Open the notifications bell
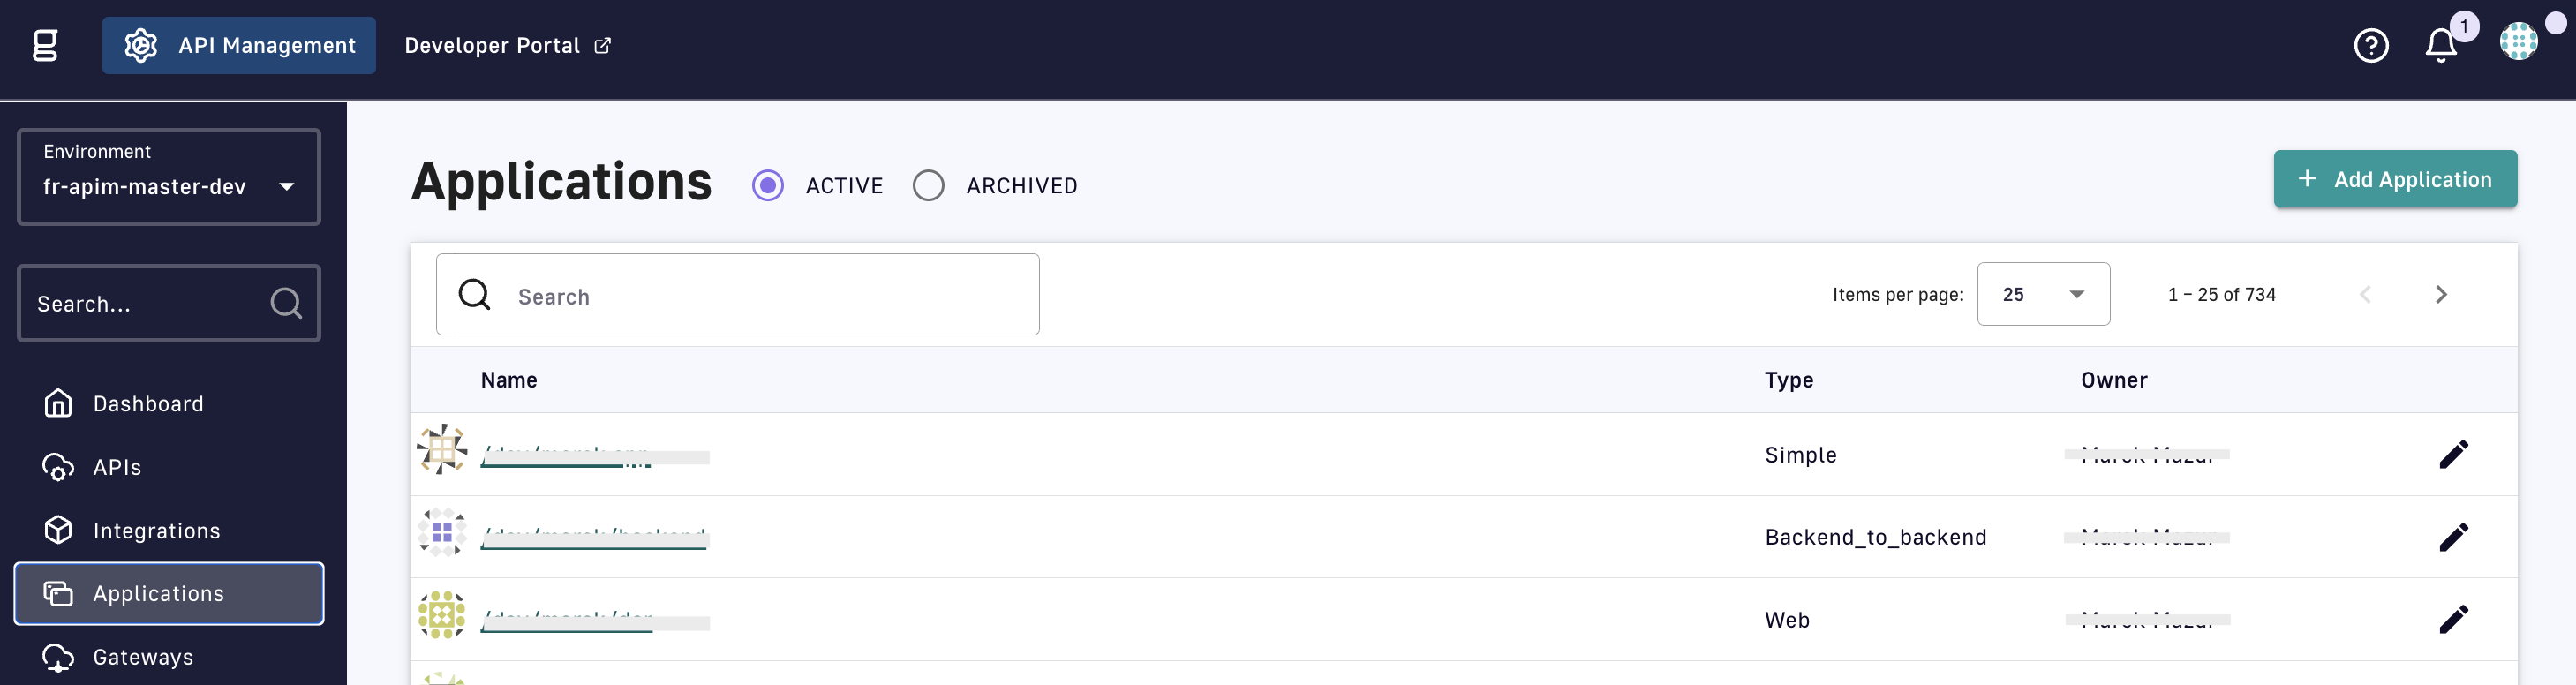 (2440, 45)
